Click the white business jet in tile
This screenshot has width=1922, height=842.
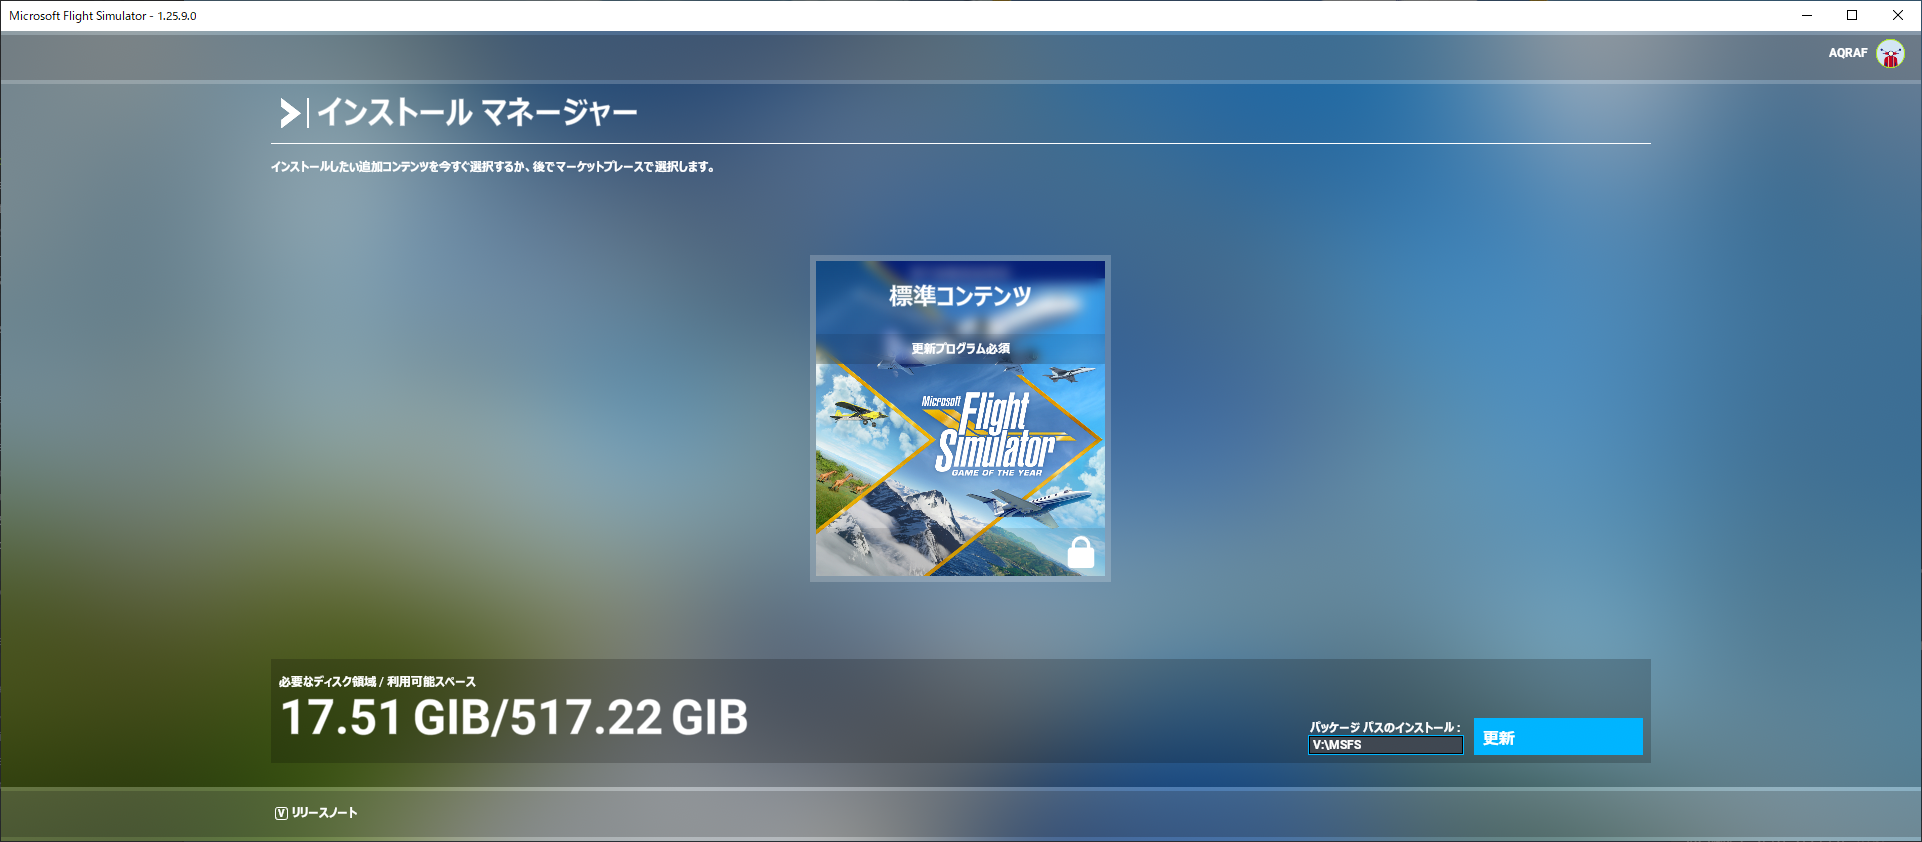(1030, 503)
